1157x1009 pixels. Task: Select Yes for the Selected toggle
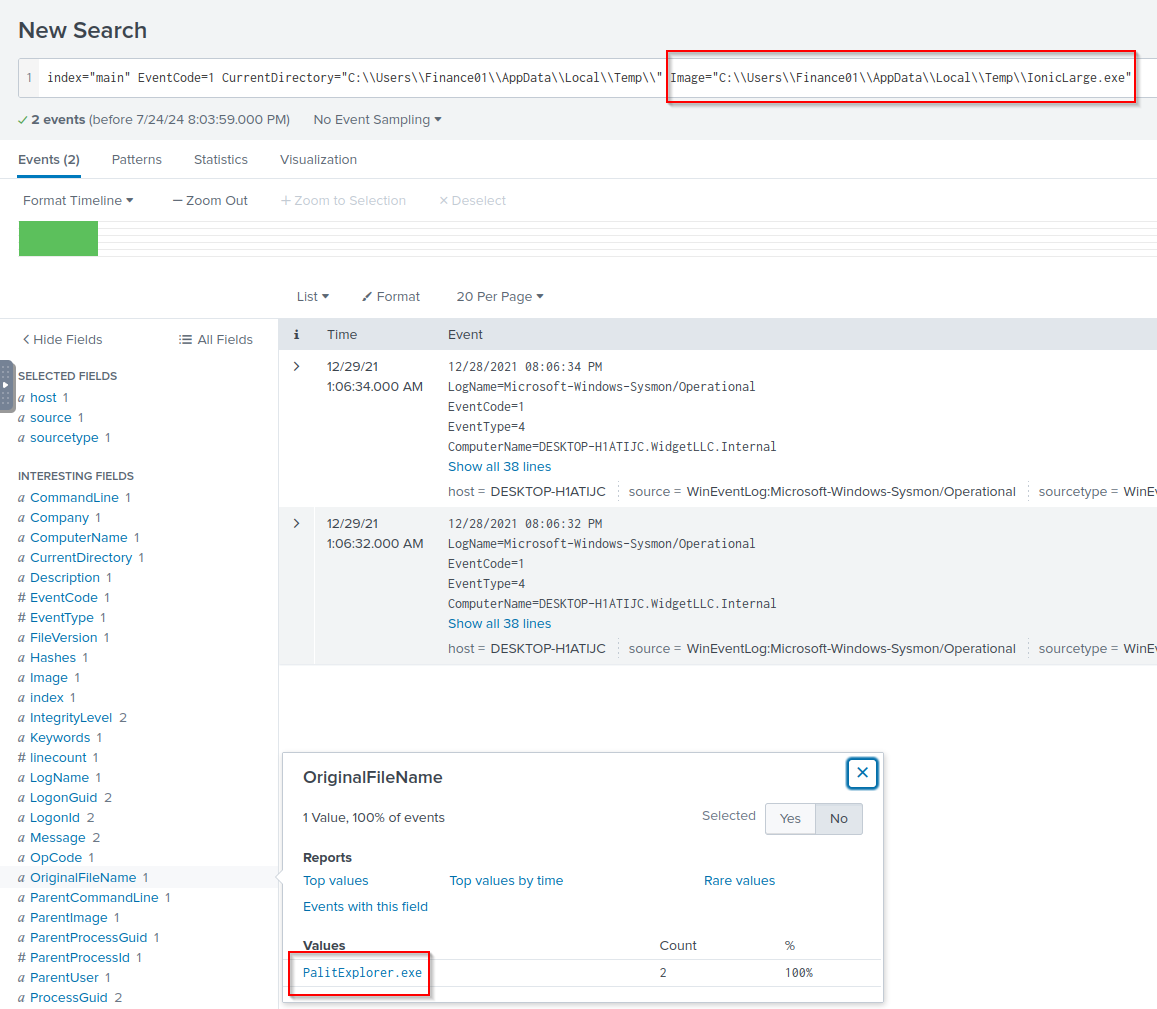point(790,818)
